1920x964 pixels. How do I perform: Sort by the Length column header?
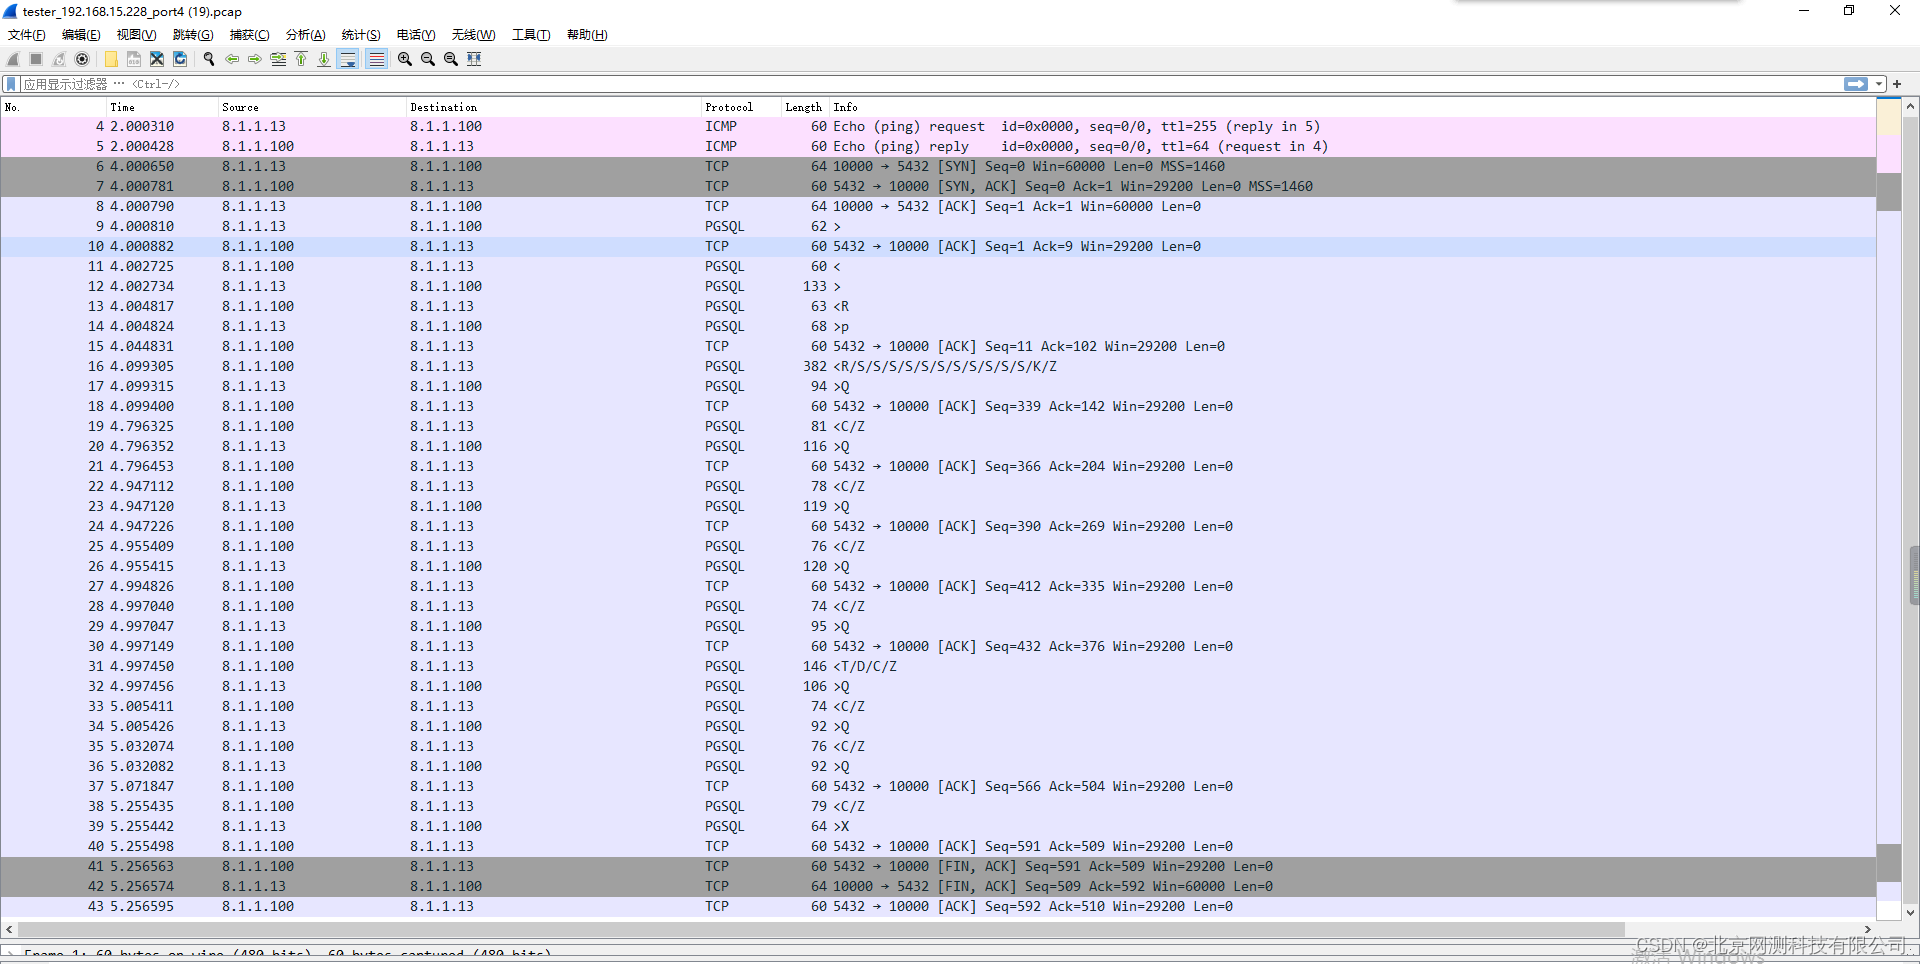pos(804,107)
